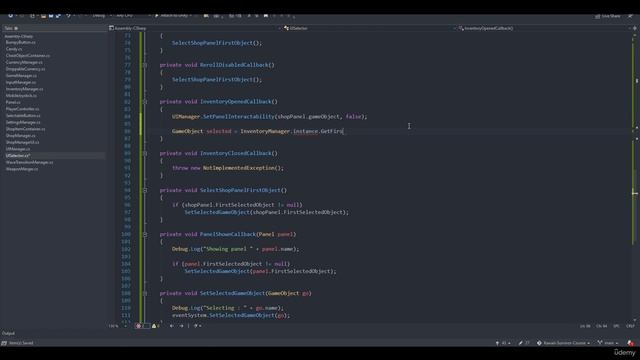Image resolution: width=640 pixels, height=360 pixels.
Task: Collapse the InventoryClosedCallback method
Action: pyautogui.click(x=145, y=153)
